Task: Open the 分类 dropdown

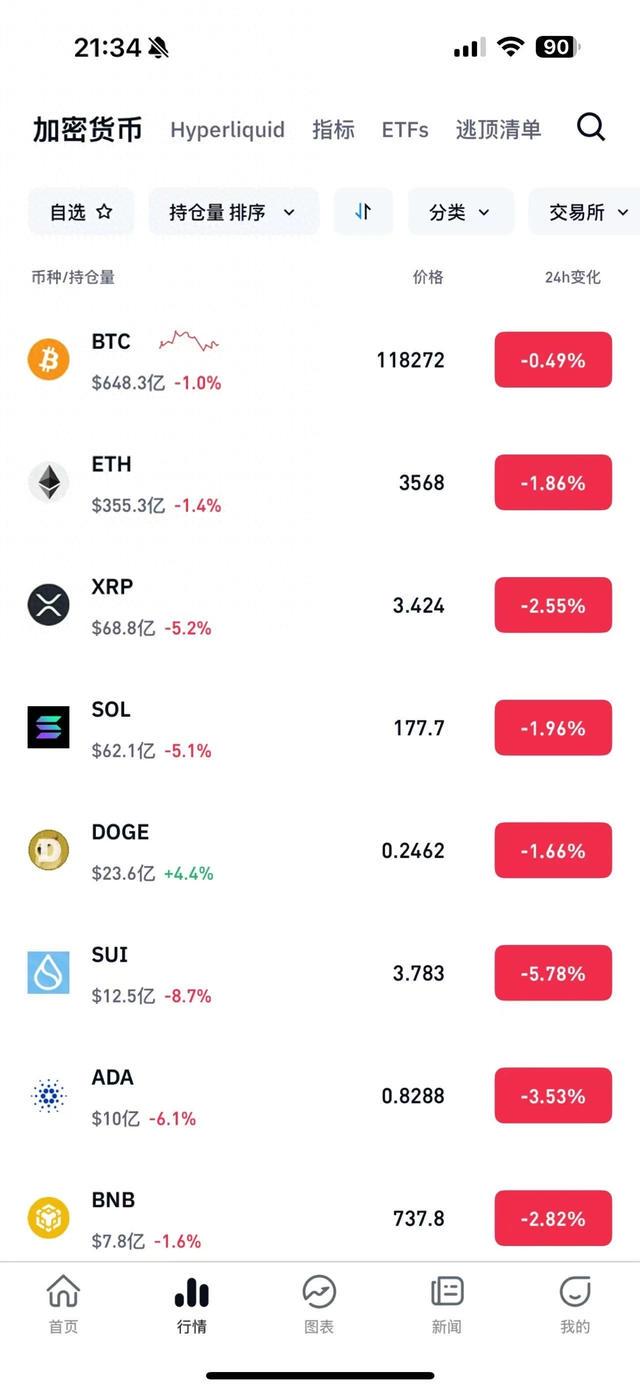Action: coord(460,212)
